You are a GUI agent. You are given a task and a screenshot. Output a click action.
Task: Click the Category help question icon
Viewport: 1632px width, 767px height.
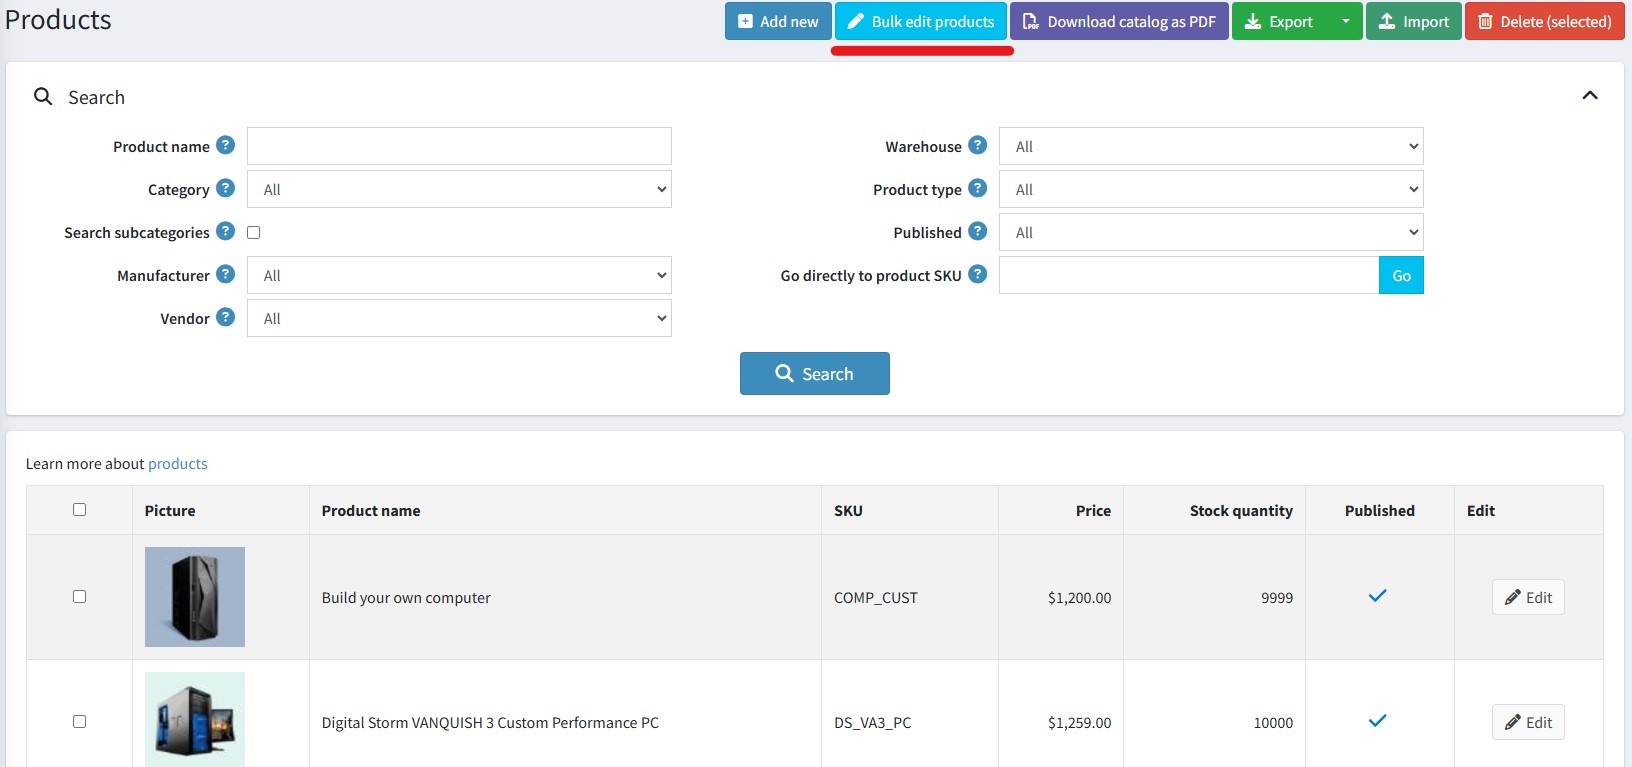pos(226,188)
